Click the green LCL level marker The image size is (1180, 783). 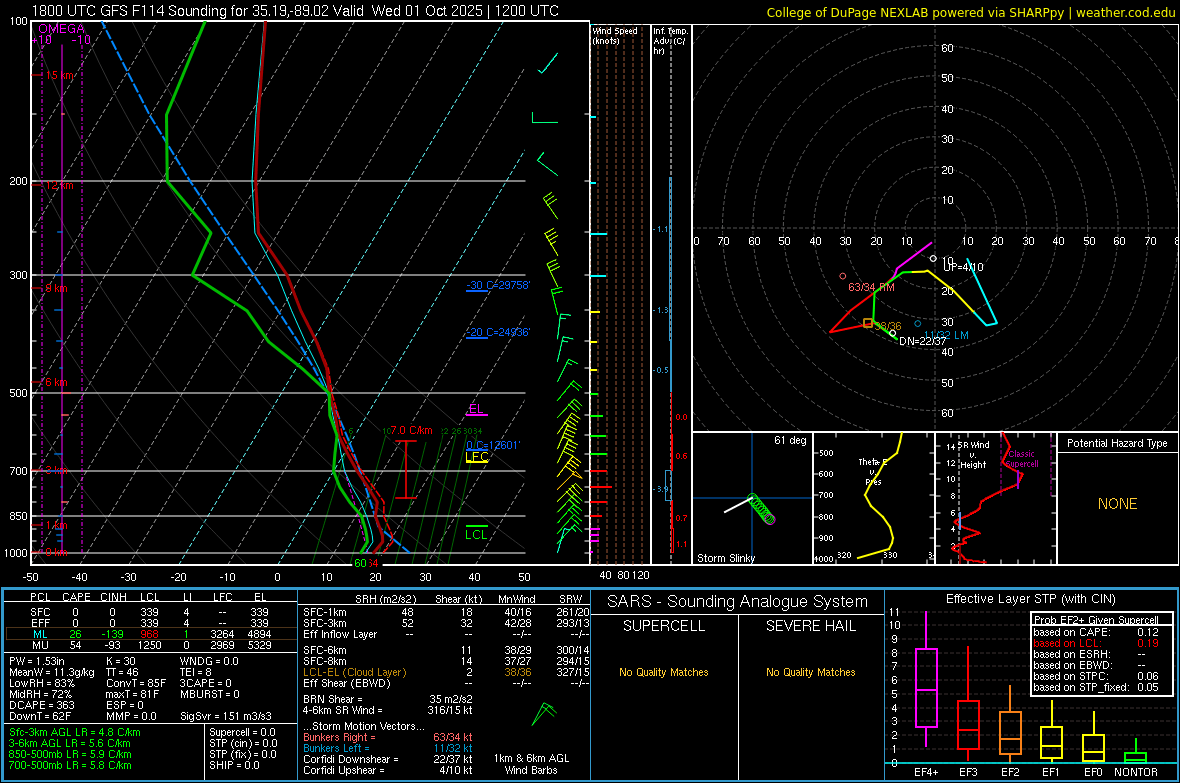[x=476, y=532]
